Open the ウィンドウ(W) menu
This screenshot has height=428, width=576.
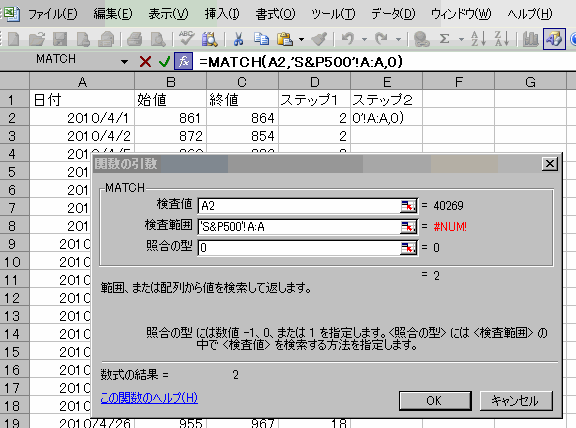point(461,14)
